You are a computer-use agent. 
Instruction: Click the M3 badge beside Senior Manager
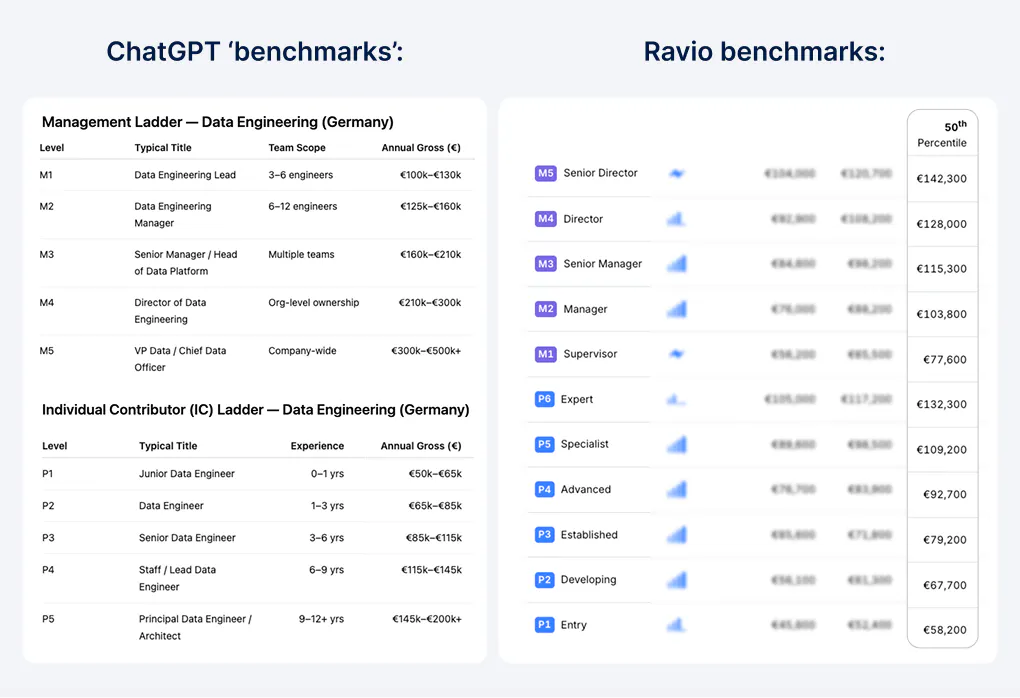coord(545,263)
